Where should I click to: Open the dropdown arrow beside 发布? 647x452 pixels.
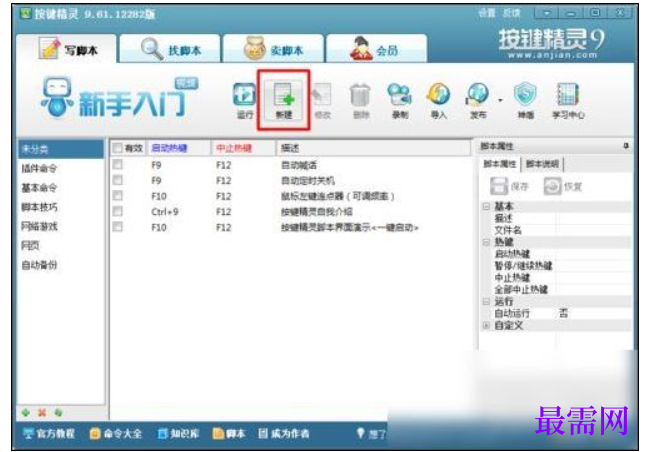pyautogui.click(x=501, y=100)
